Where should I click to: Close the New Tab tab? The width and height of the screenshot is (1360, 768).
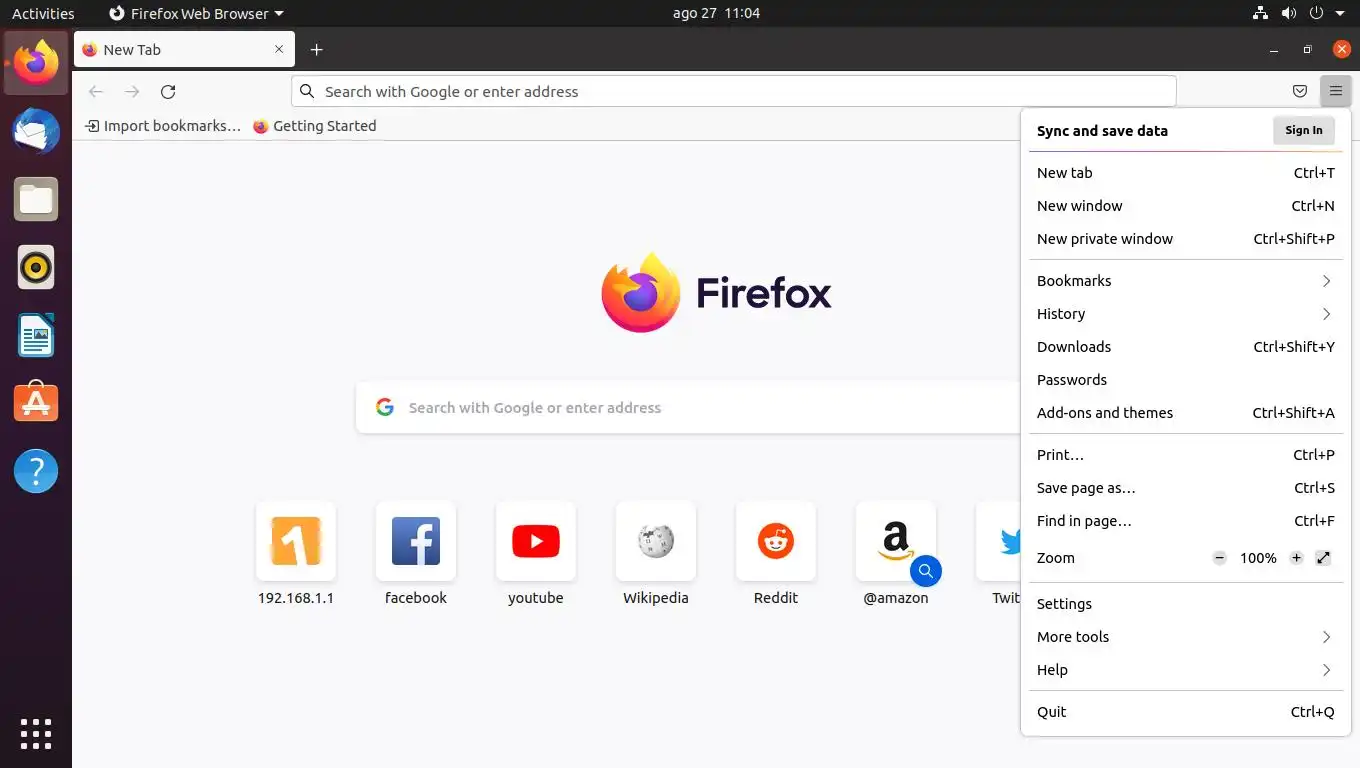click(279, 49)
